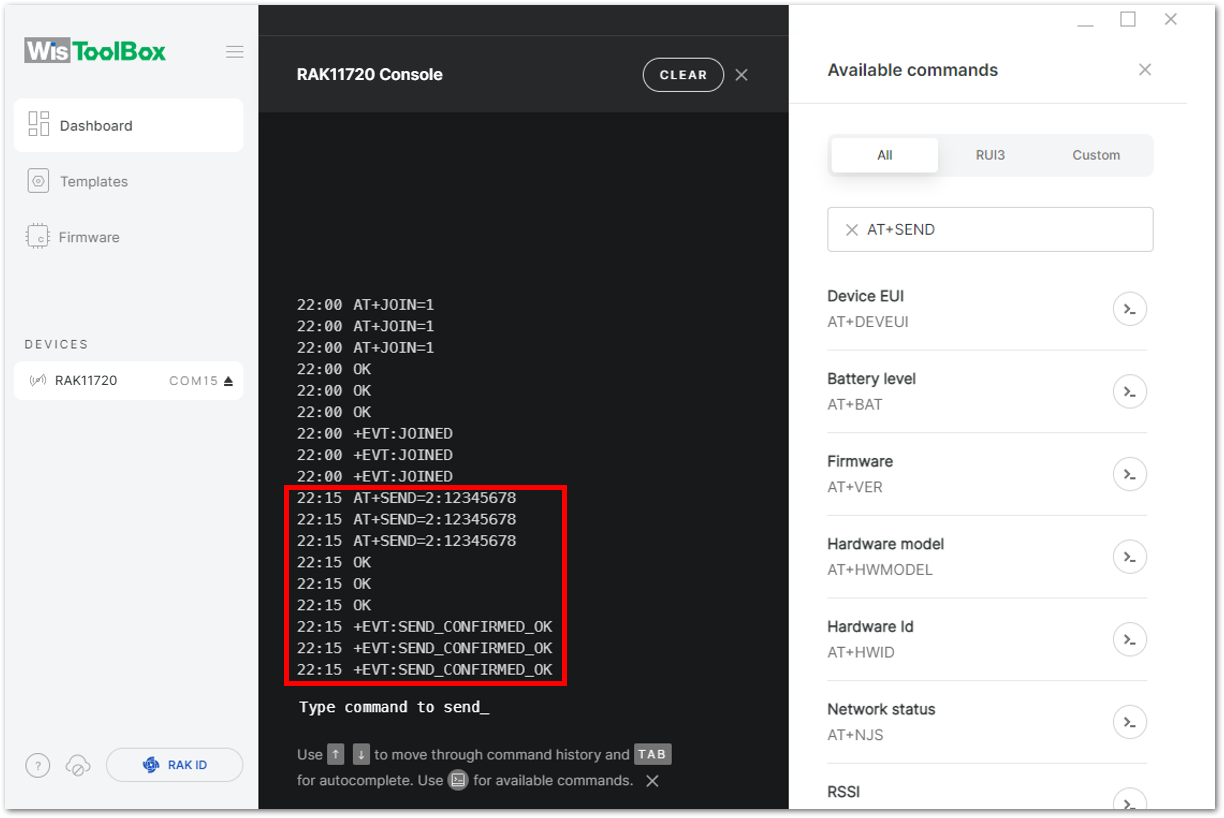Image resolution: width=1224 pixels, height=818 pixels.
Task: Open the Dashboard section
Action: tap(128, 125)
